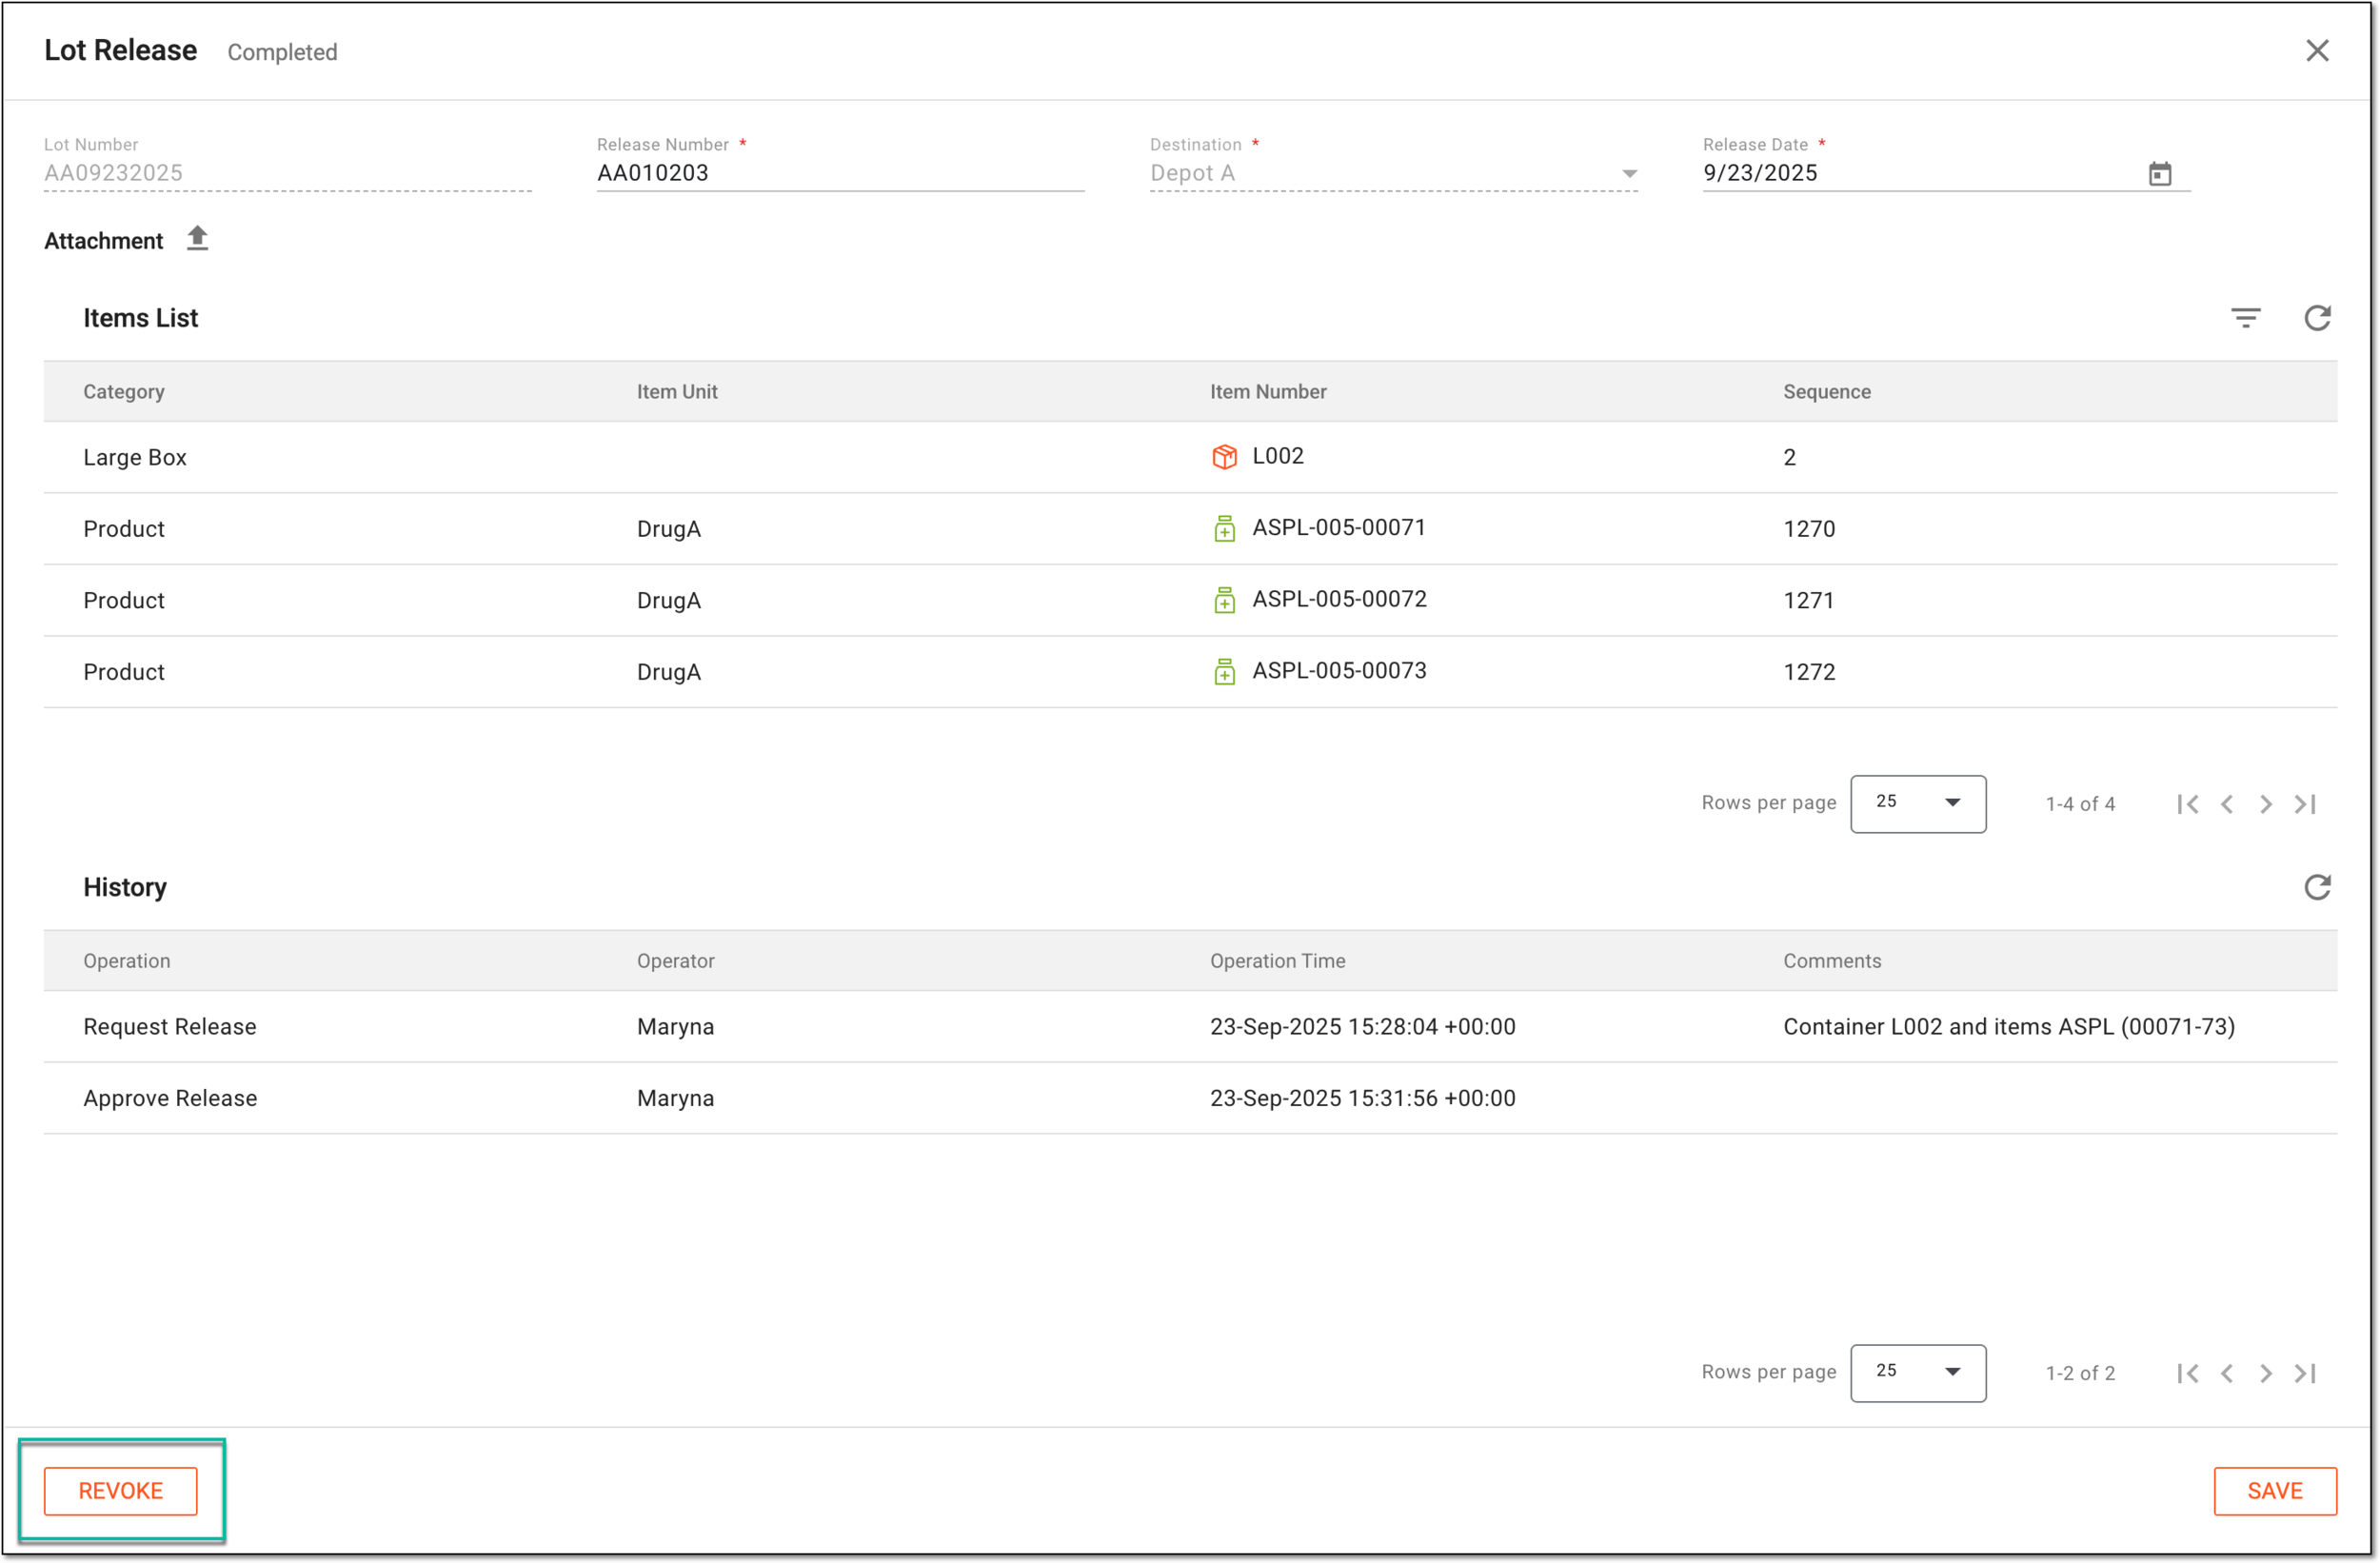The height and width of the screenshot is (1563, 2380).
Task: Click the ASPL-005-00072 product icon
Action: pyautogui.click(x=1225, y=600)
